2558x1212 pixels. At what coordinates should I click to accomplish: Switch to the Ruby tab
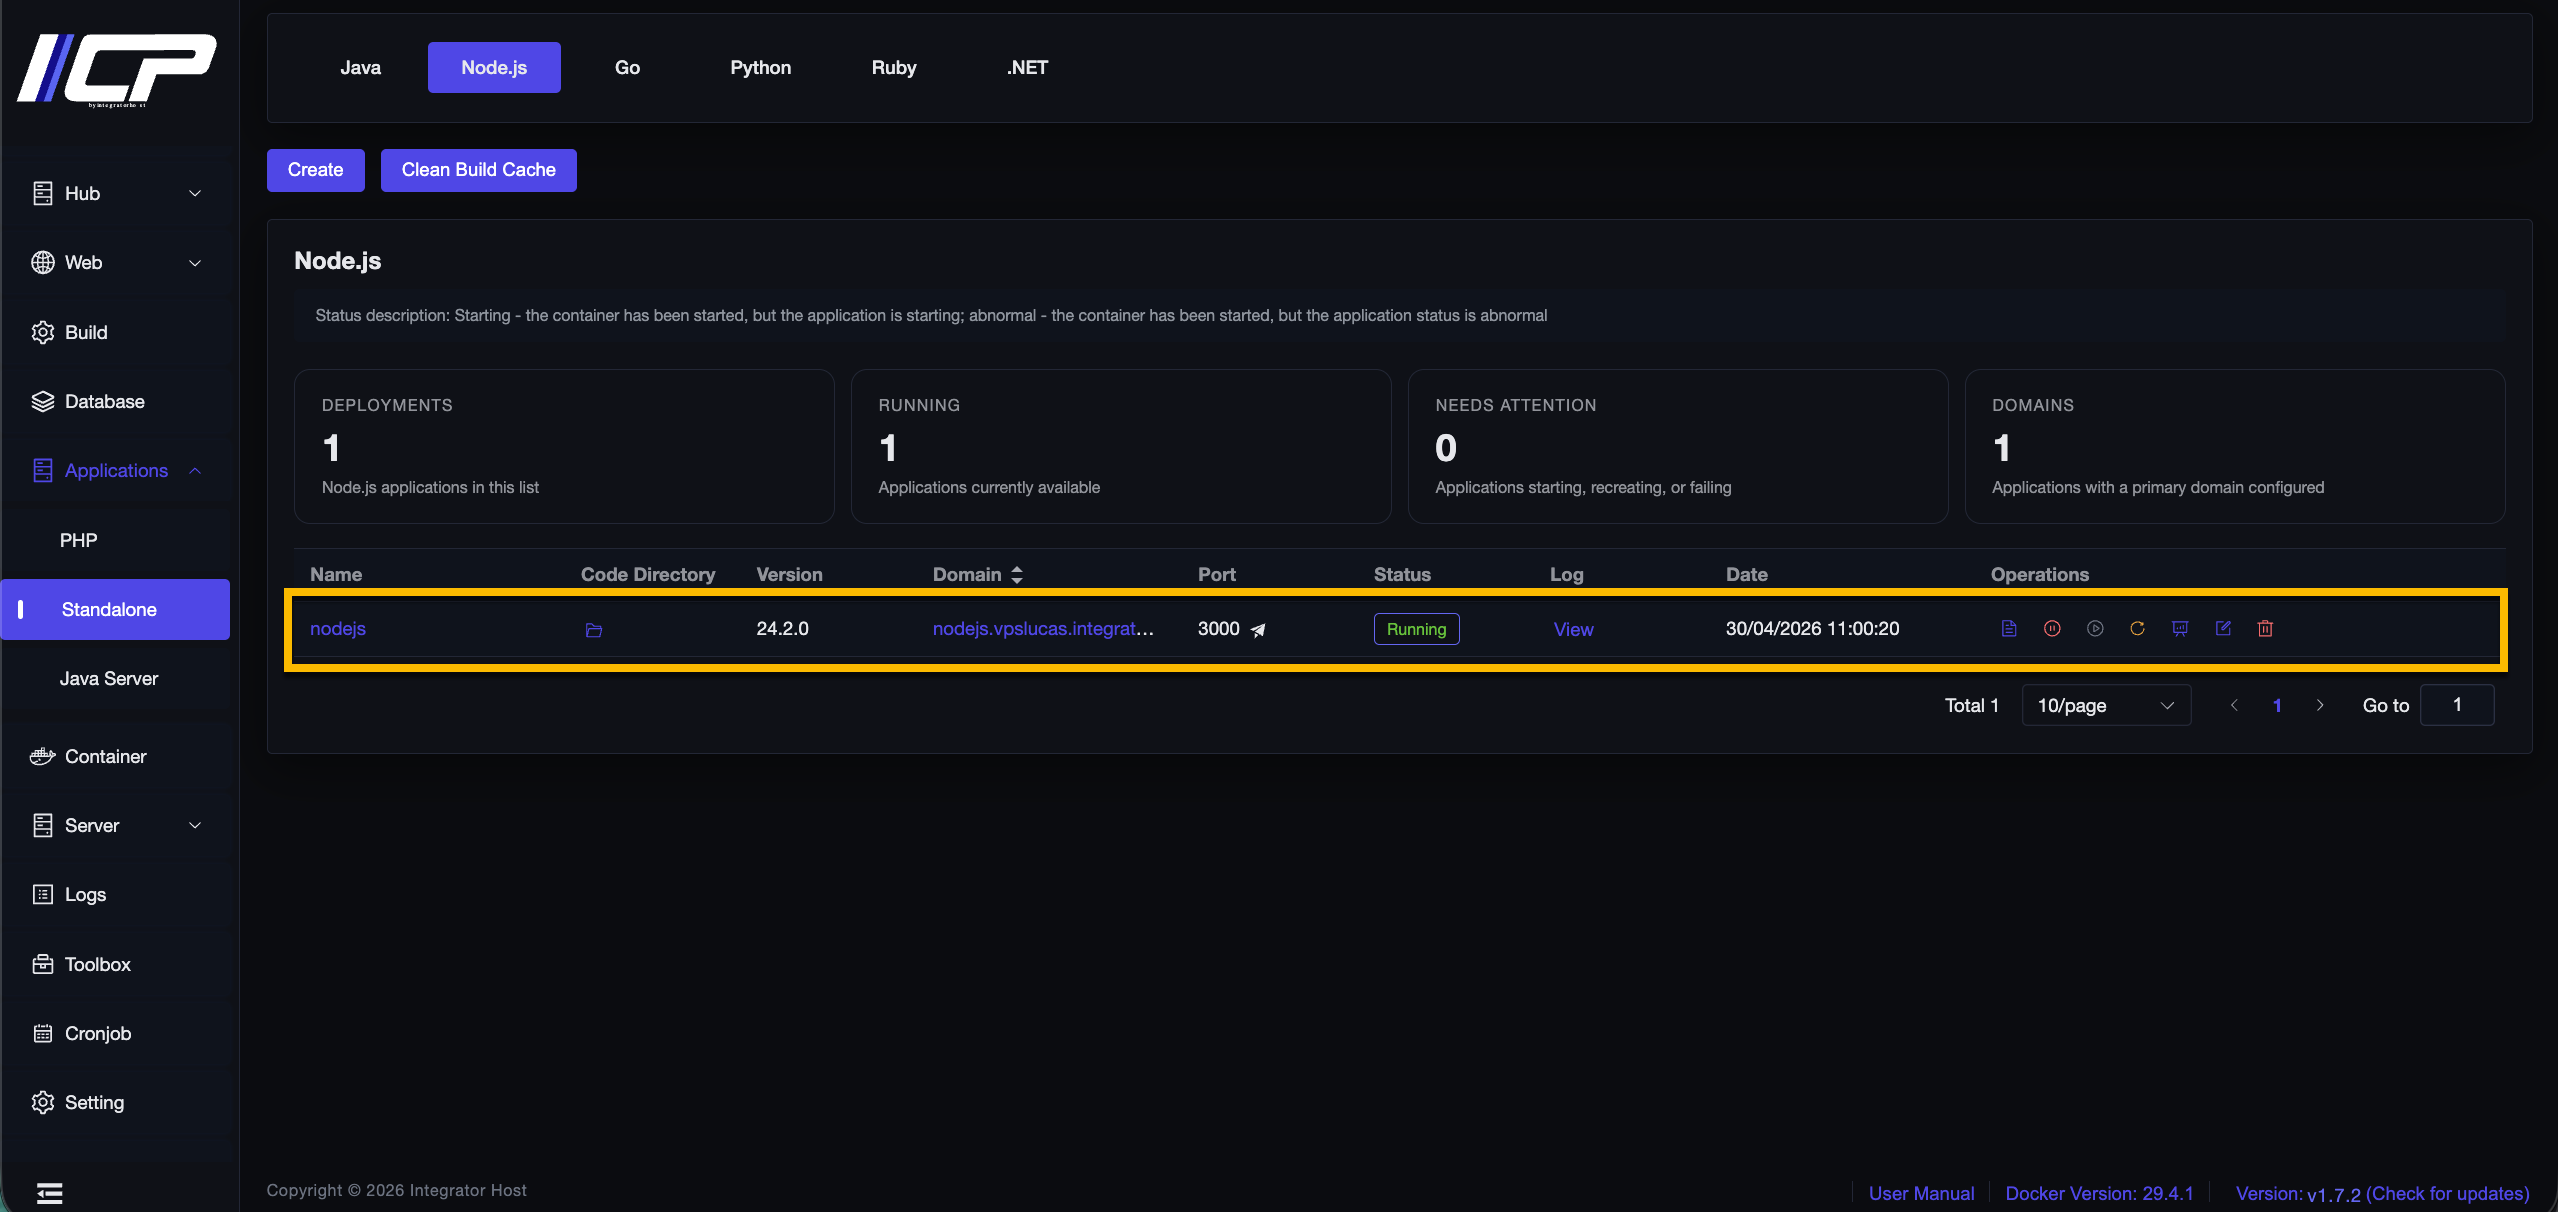893,67
